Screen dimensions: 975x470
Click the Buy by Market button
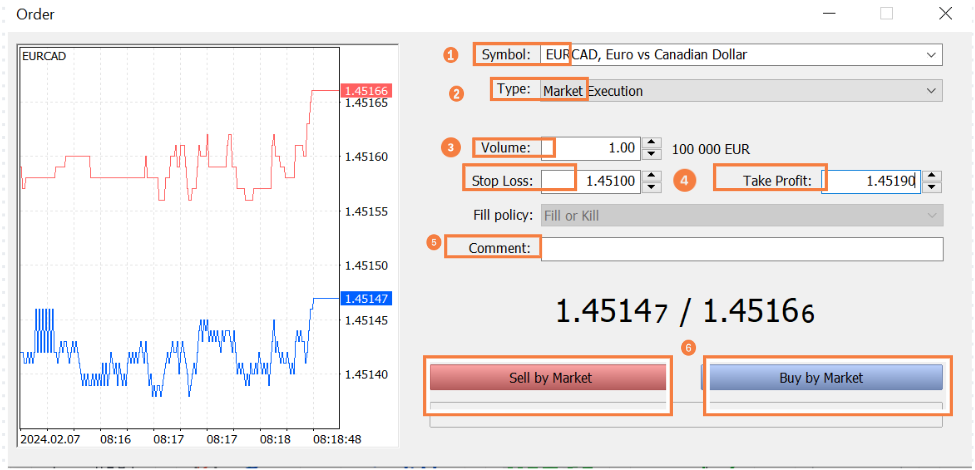point(821,378)
